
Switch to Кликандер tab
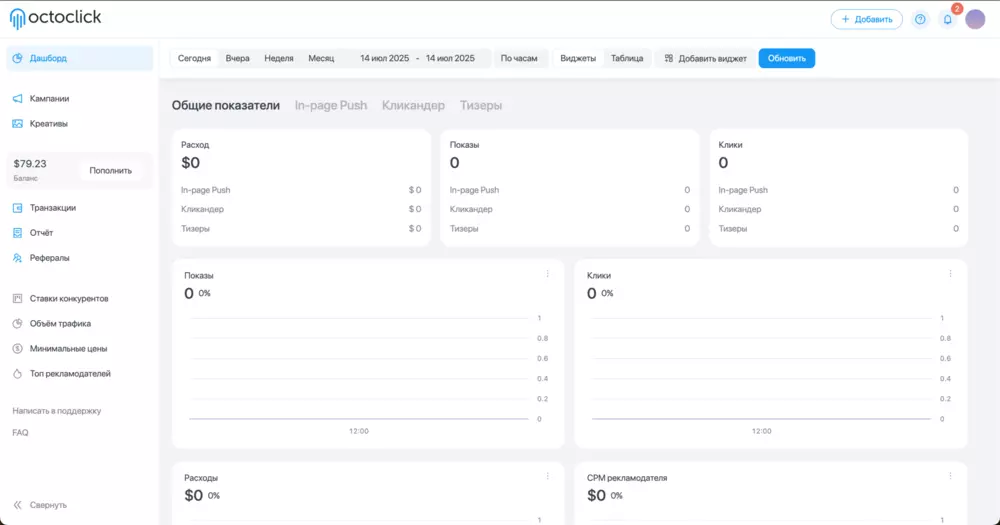(x=413, y=105)
